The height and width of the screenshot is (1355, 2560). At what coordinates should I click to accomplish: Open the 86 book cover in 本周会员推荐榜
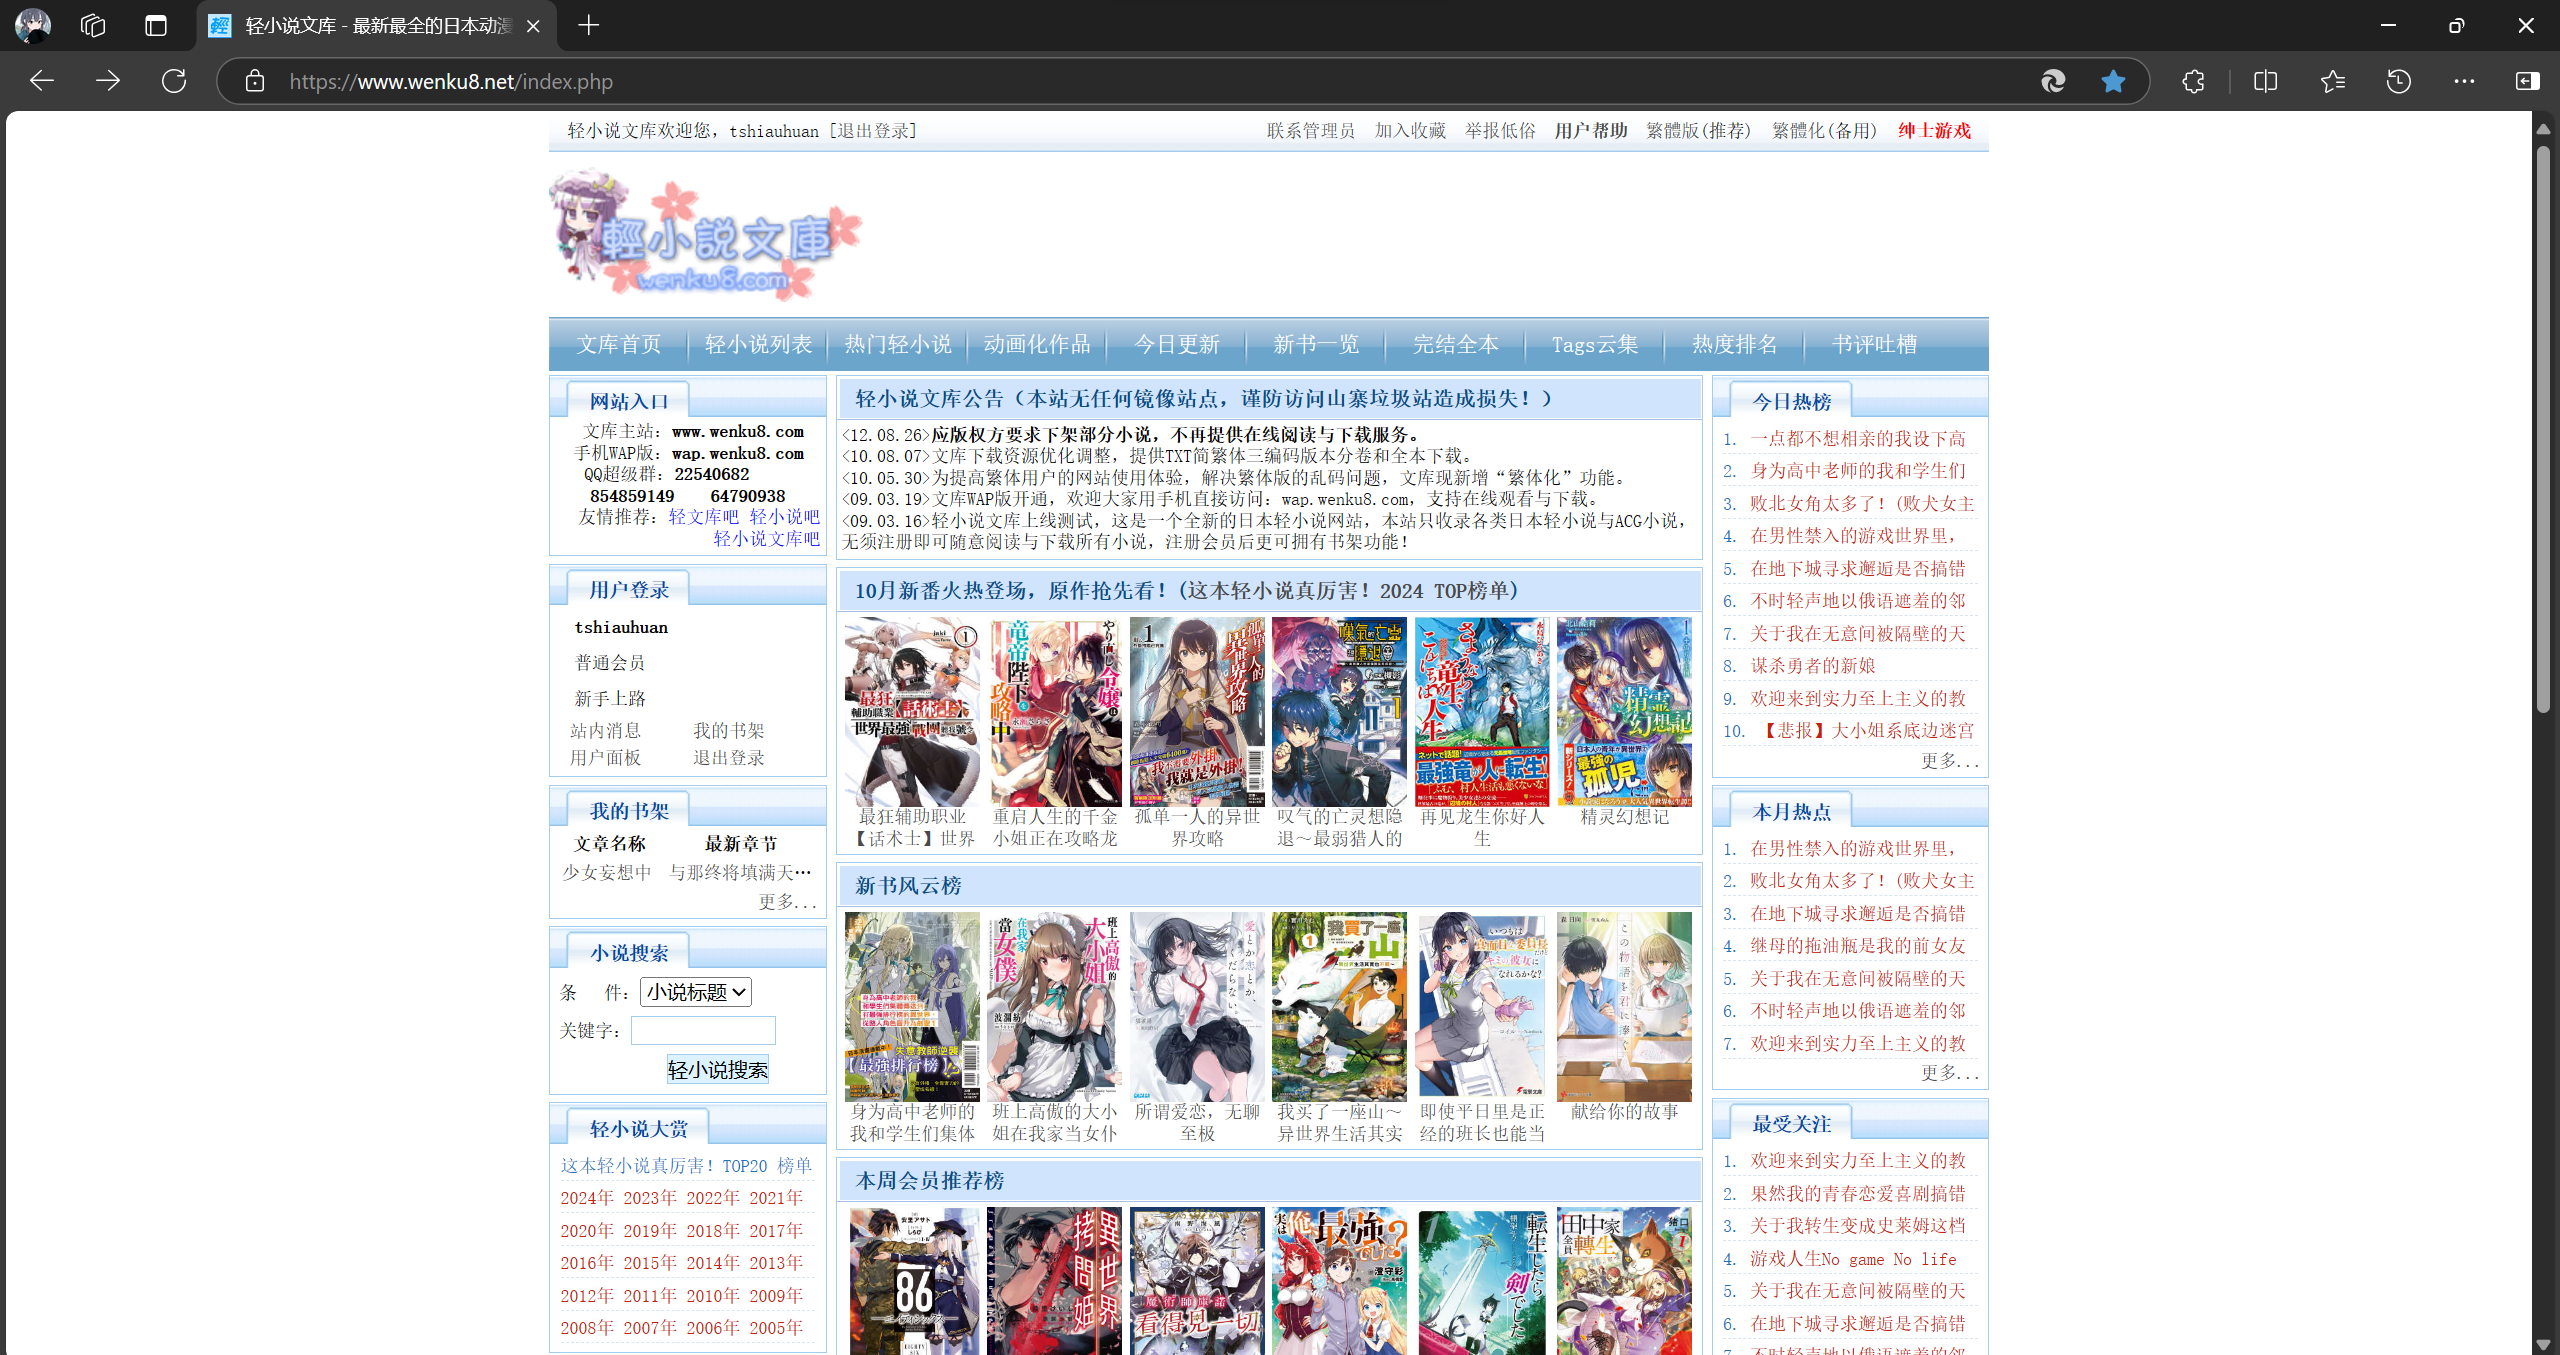tap(914, 1281)
